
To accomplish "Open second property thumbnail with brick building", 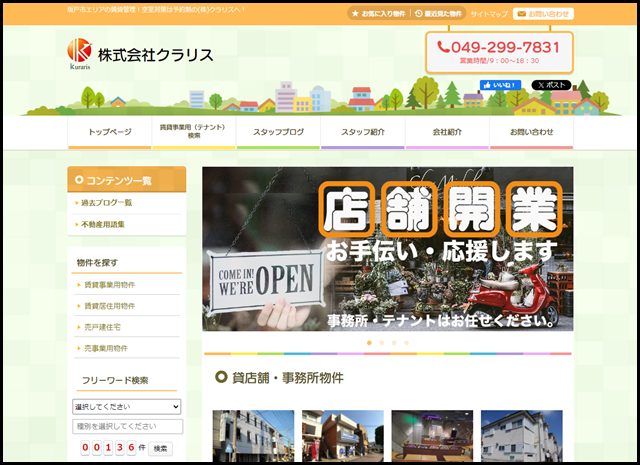I will (343, 436).
